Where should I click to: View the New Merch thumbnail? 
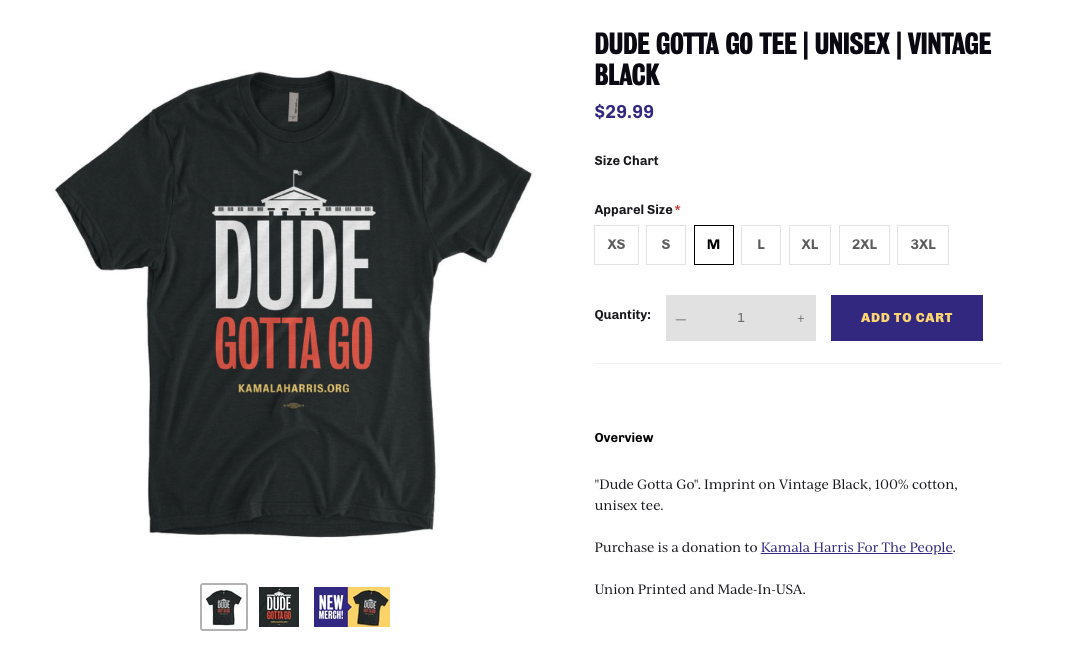(351, 606)
